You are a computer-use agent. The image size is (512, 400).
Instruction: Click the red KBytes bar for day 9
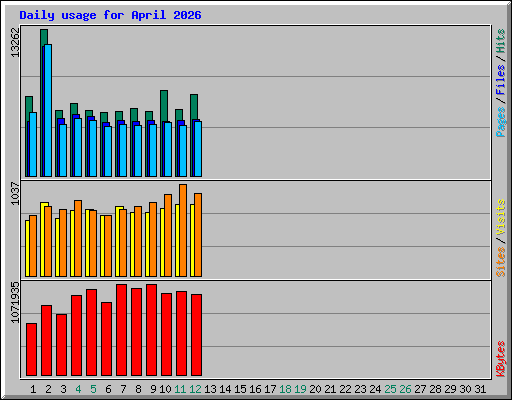point(151,330)
